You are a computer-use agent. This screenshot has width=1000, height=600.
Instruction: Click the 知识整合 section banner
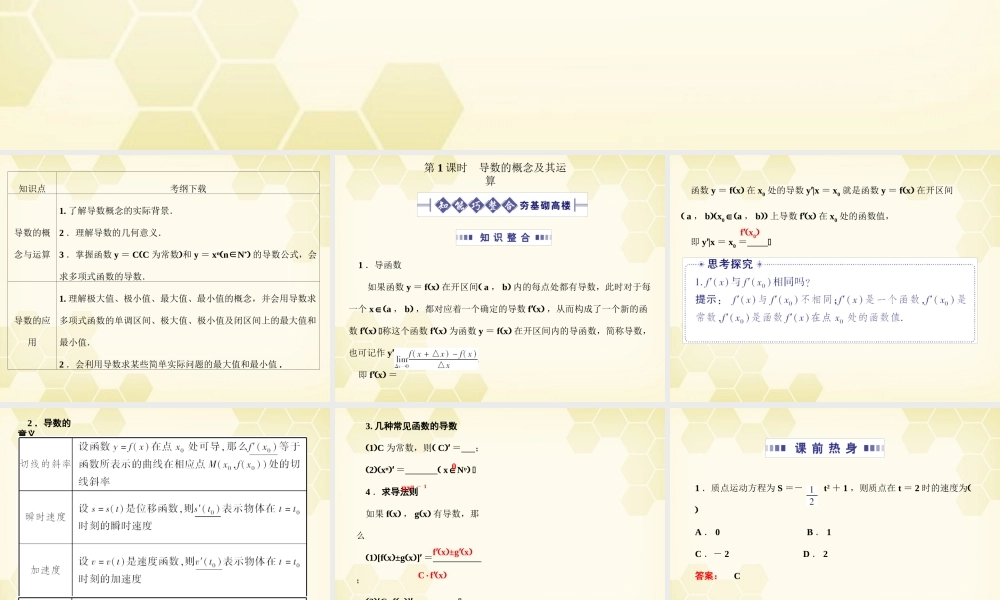(x=504, y=237)
